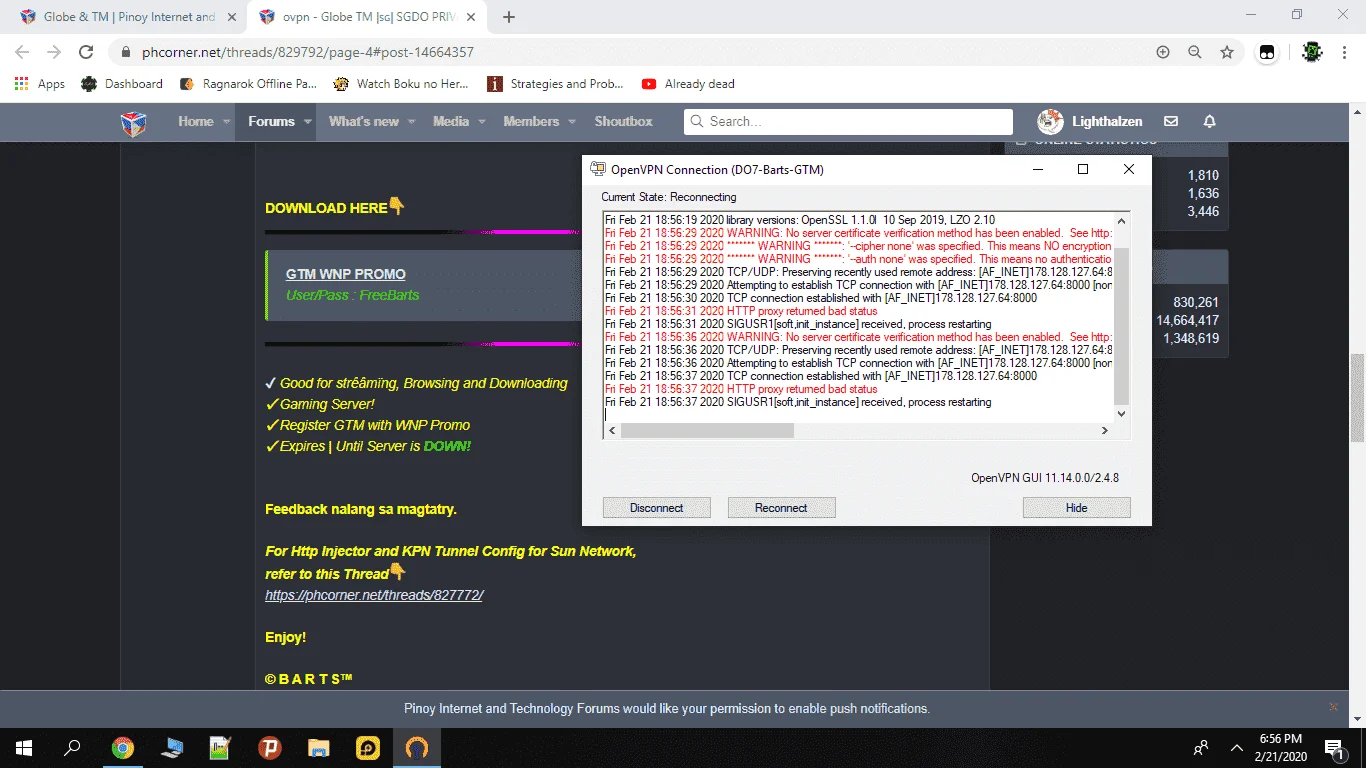This screenshot has width=1366, height=768.
Task: Open the forum inbox envelope icon
Action: (x=1173, y=121)
